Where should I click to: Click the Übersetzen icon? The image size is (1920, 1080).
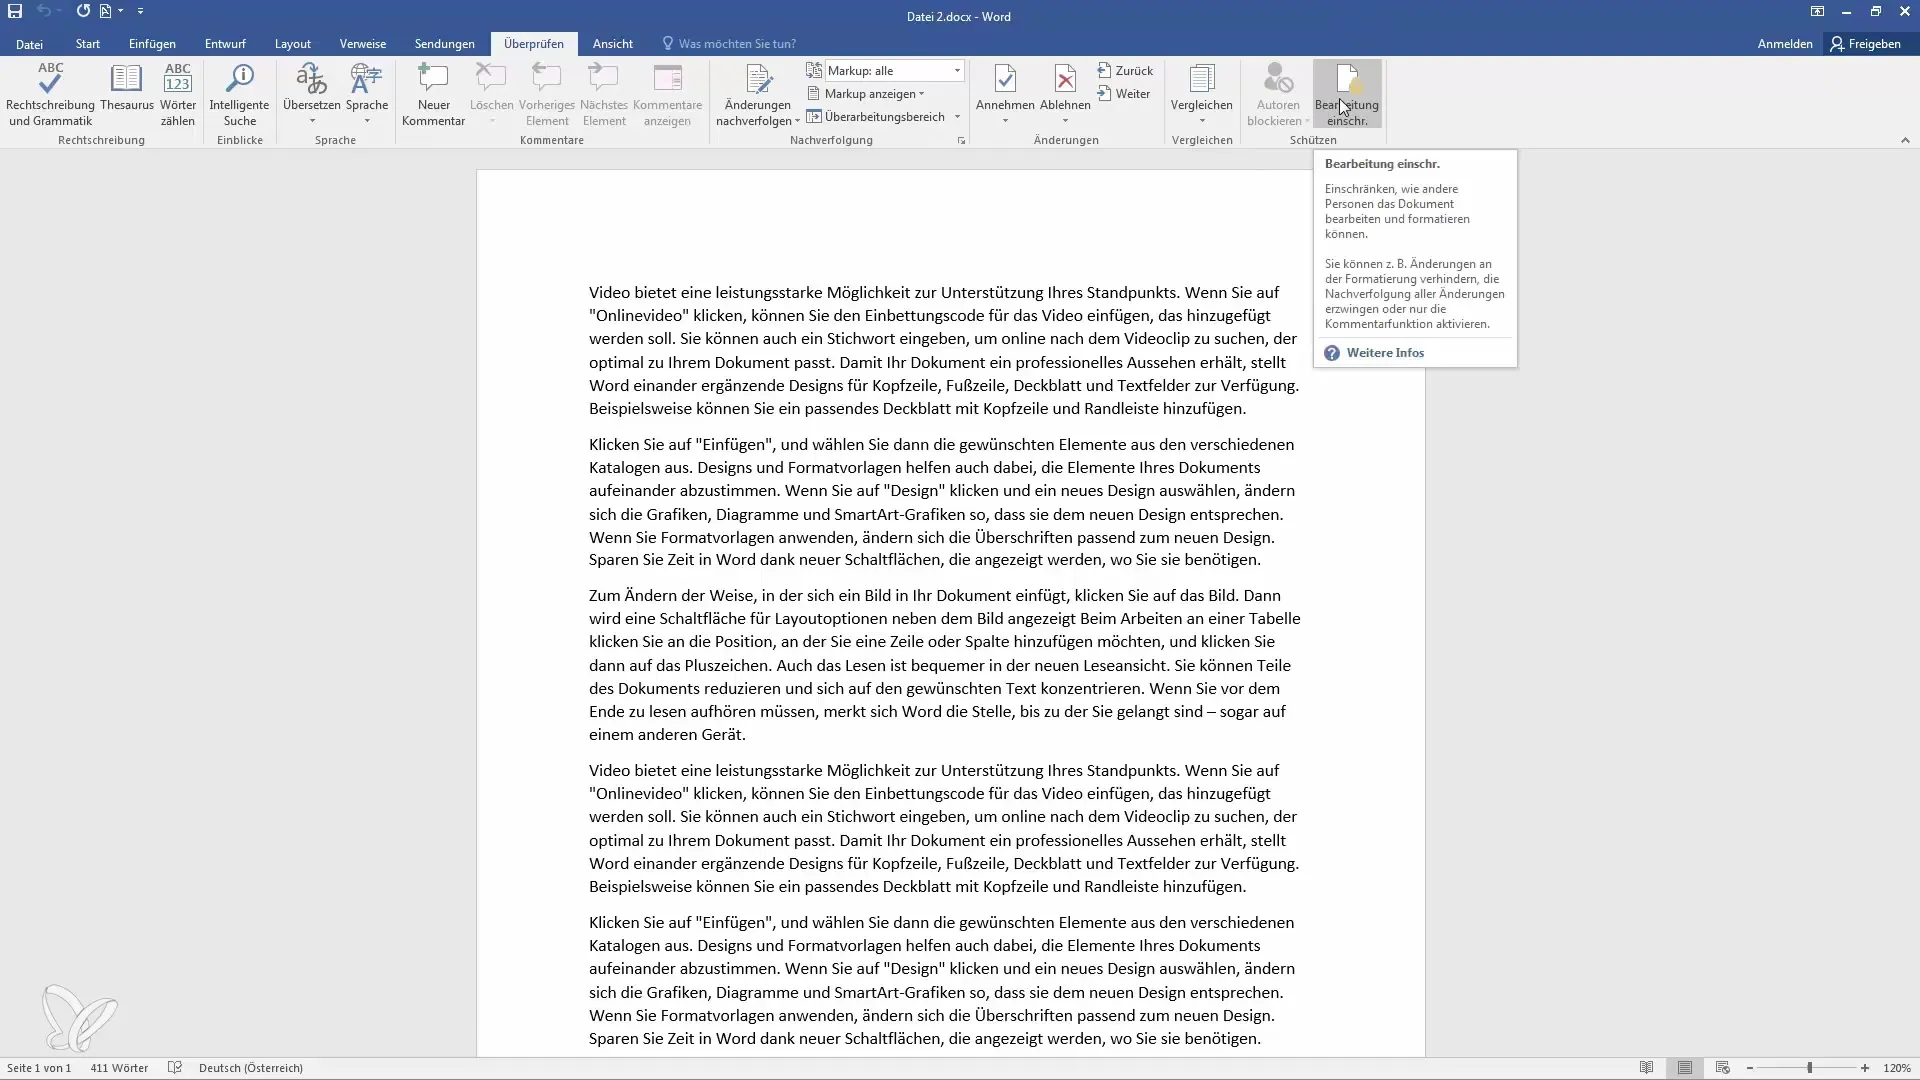pyautogui.click(x=311, y=79)
